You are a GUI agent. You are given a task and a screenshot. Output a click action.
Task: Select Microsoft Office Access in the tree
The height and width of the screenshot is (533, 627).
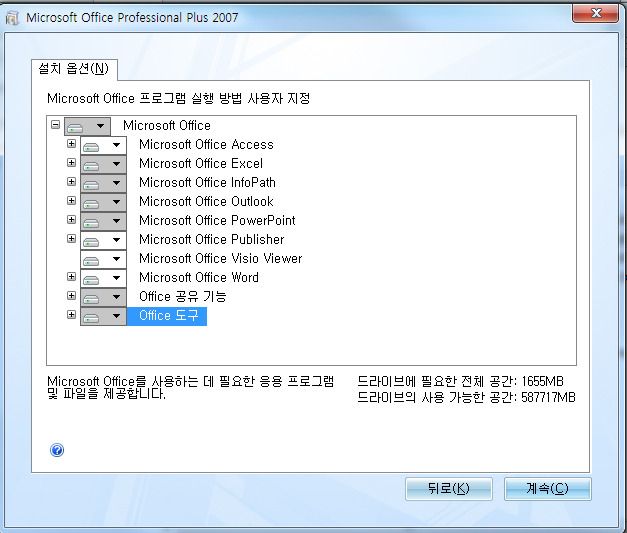coord(206,144)
